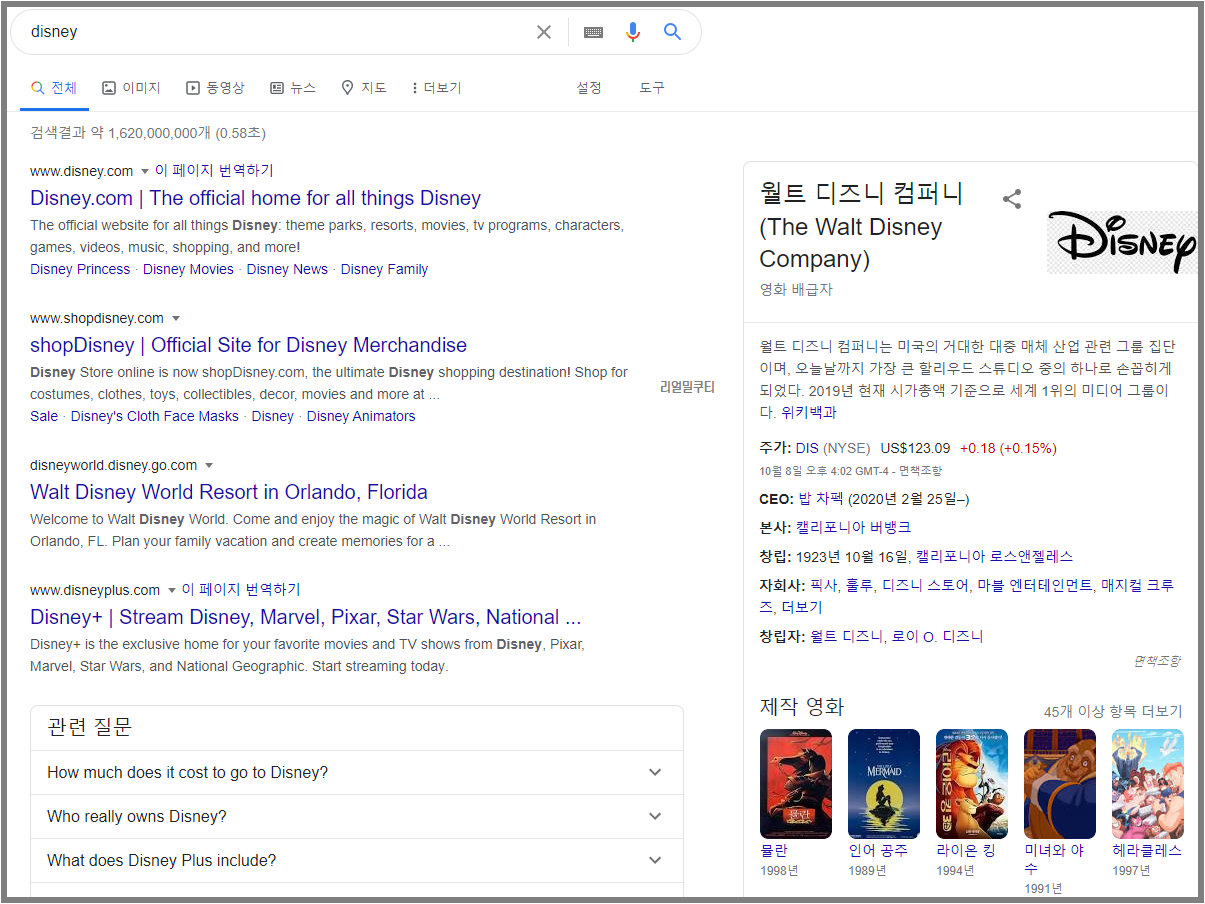The height and width of the screenshot is (904, 1205).
Task: Click the 제작 영화 section heading
Action: [802, 707]
